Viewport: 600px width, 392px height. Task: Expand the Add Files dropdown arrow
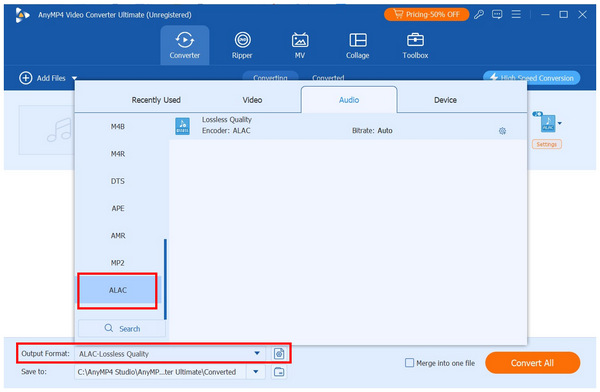click(x=74, y=78)
